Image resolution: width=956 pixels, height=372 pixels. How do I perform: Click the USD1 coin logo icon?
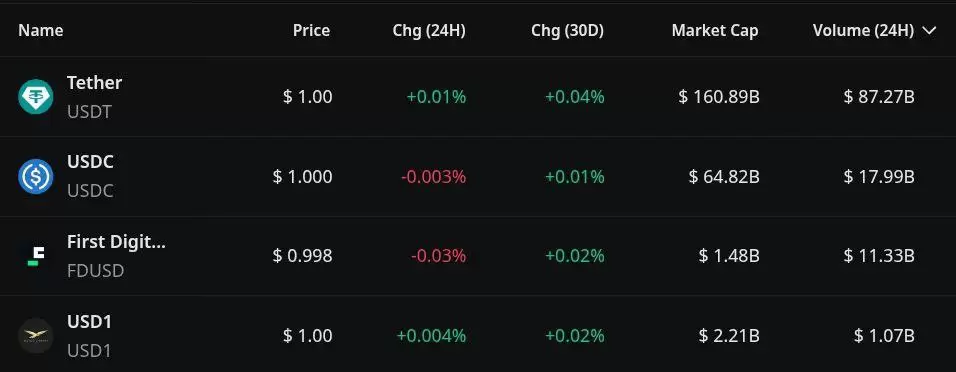tap(35, 335)
